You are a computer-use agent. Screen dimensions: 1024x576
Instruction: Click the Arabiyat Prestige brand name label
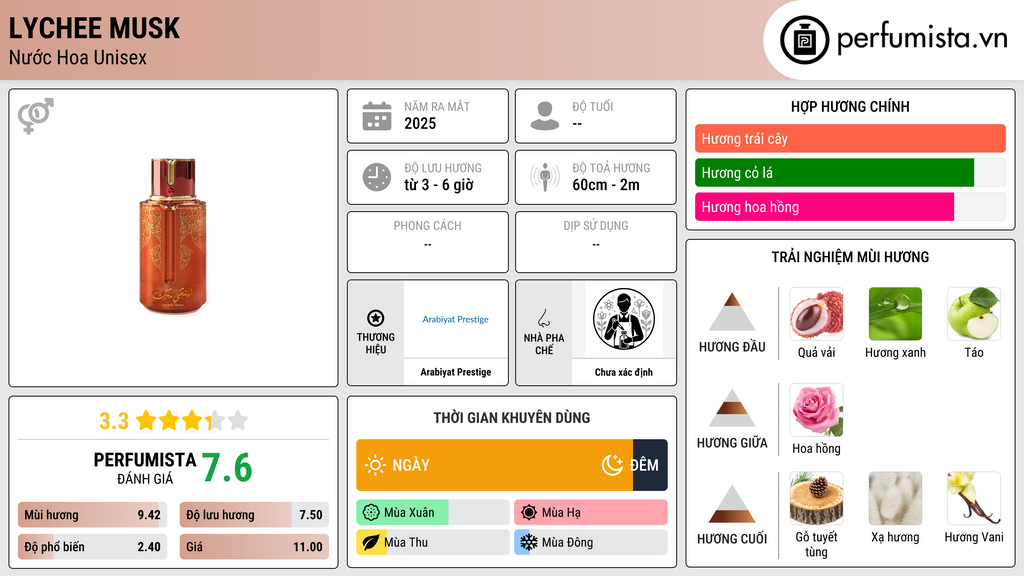tap(456, 372)
